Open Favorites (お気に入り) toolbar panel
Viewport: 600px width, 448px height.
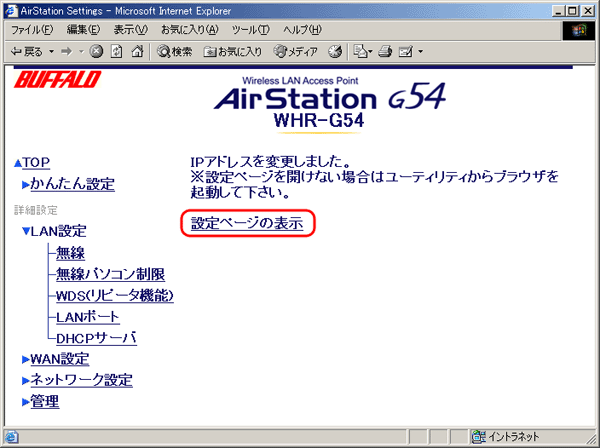233,51
